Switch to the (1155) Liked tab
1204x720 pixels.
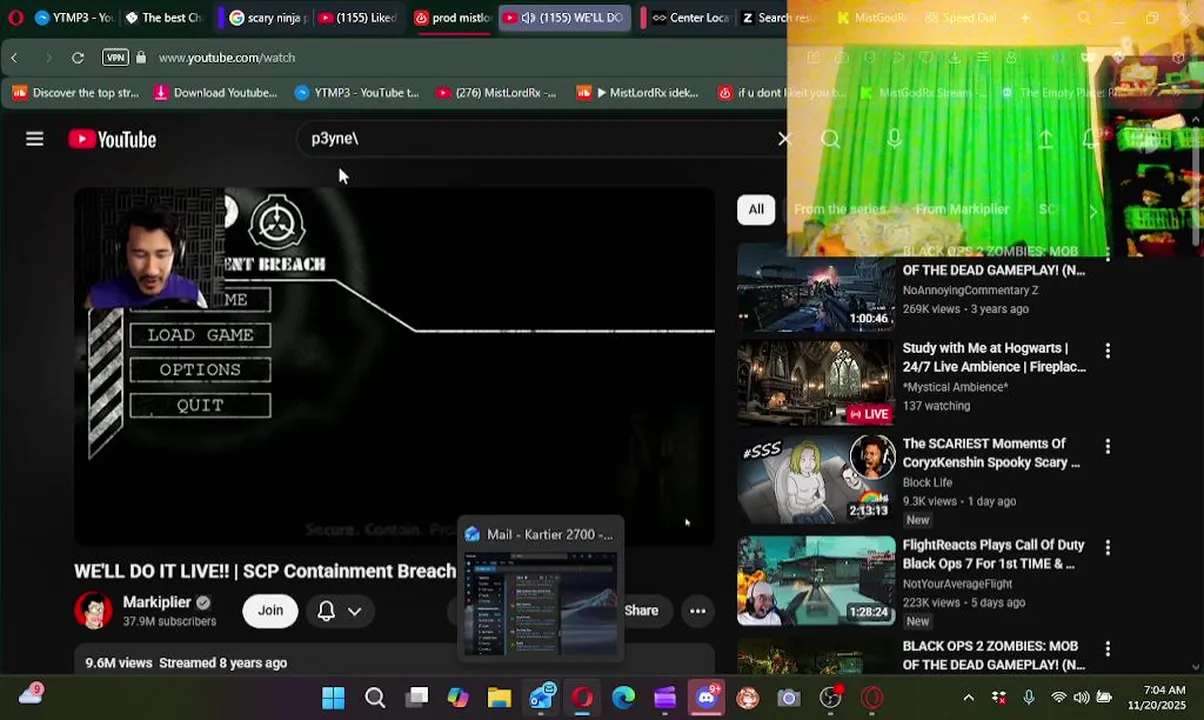[358, 18]
